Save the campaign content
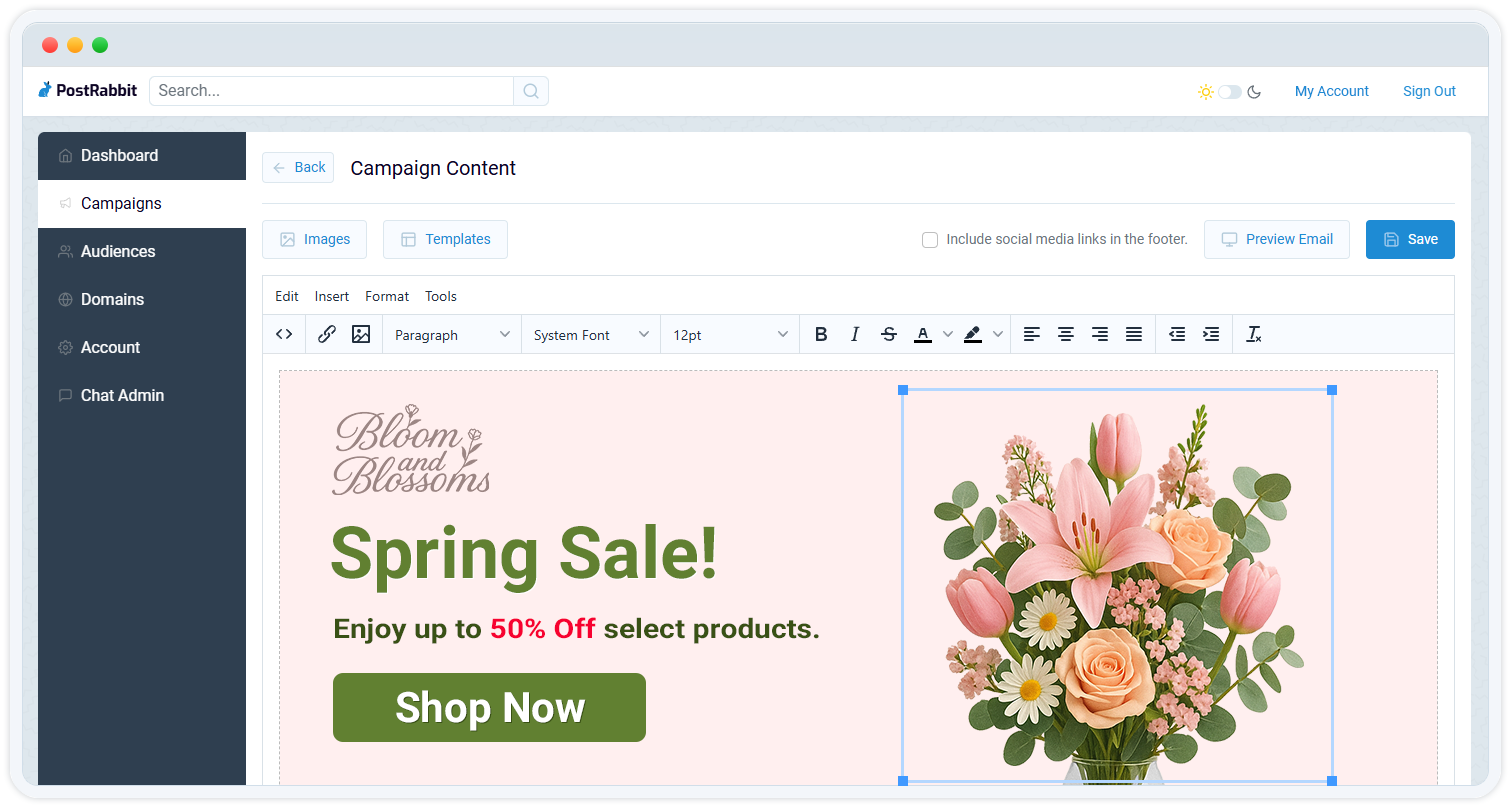Viewport: 1511px width, 808px height. (x=1410, y=239)
